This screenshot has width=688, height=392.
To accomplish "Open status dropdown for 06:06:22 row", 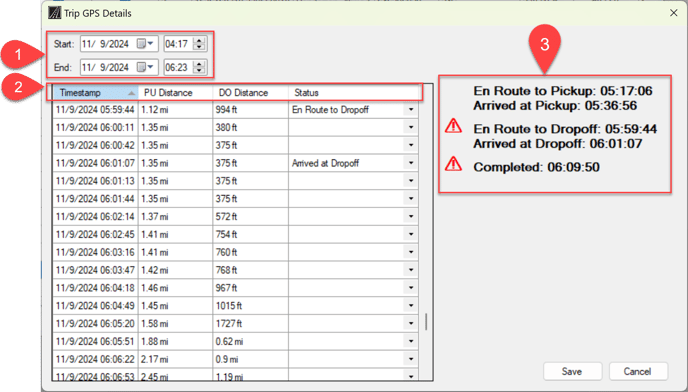I will (411, 359).
